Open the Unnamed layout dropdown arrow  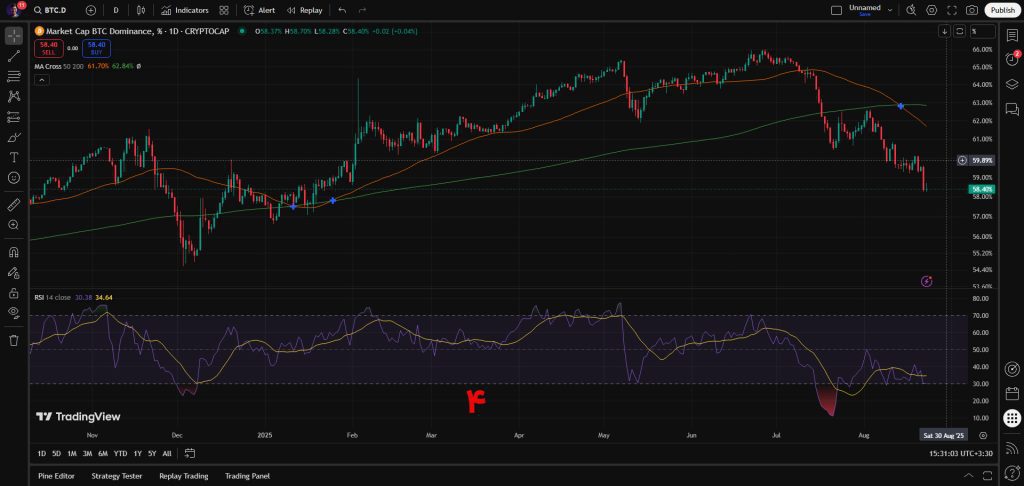[889, 10]
